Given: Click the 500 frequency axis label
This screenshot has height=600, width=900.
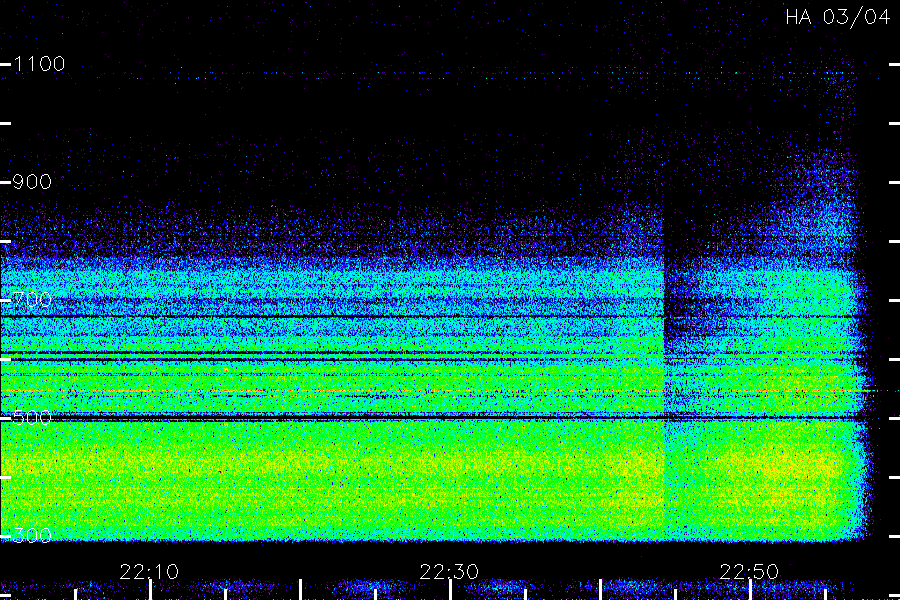Looking at the screenshot, I should (32, 417).
